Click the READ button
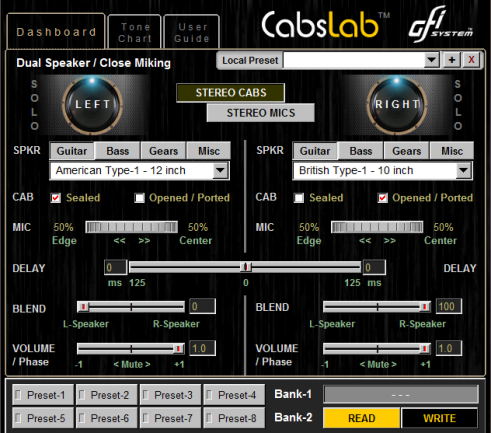Screen dimensions: 491x433 [362, 418]
